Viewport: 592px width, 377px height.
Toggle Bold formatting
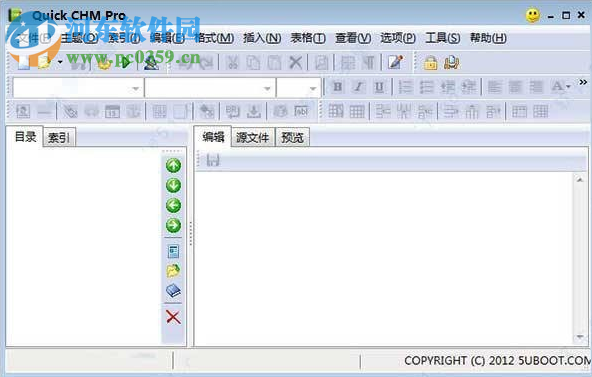(x=338, y=87)
